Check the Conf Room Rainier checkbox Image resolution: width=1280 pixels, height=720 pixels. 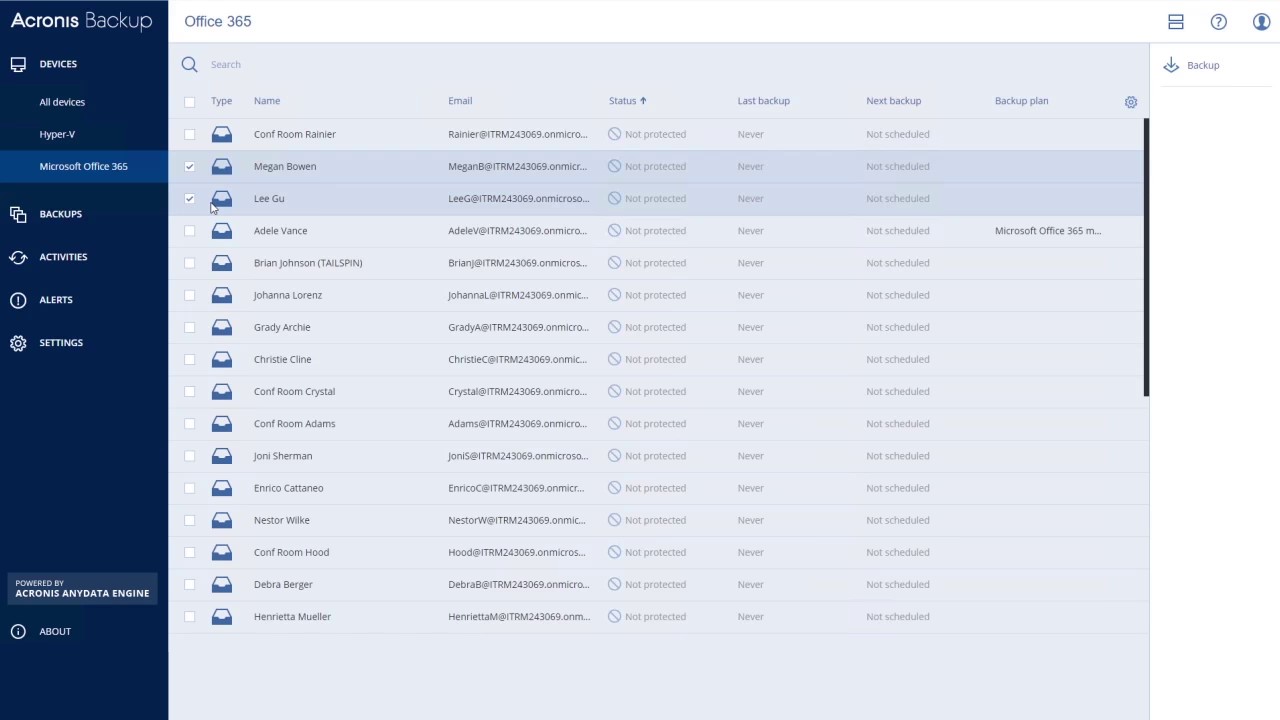189,134
